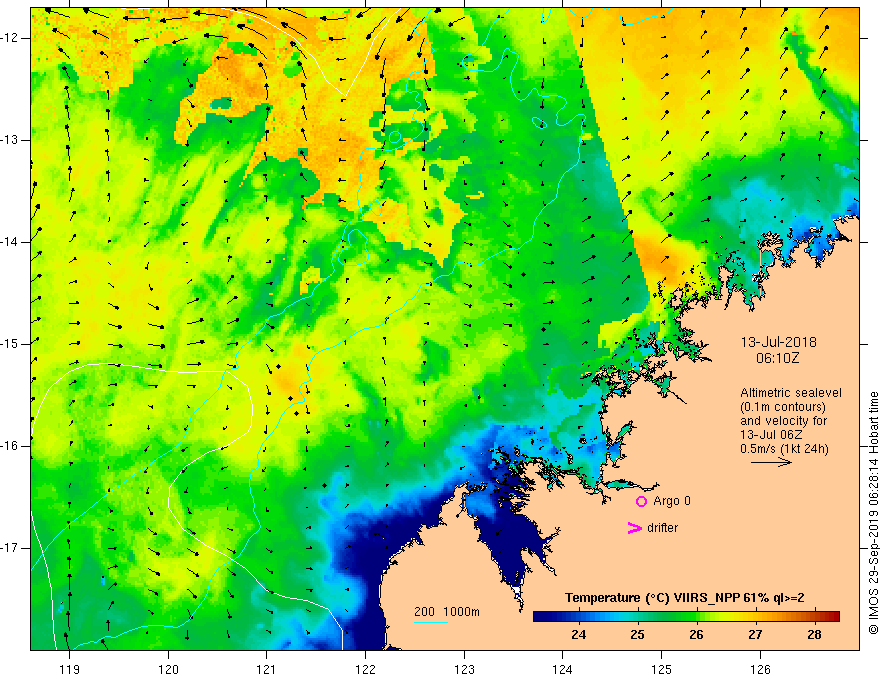Click the Altimetric sealevel legend text
880x680 pixels.
pyautogui.click(x=791, y=393)
